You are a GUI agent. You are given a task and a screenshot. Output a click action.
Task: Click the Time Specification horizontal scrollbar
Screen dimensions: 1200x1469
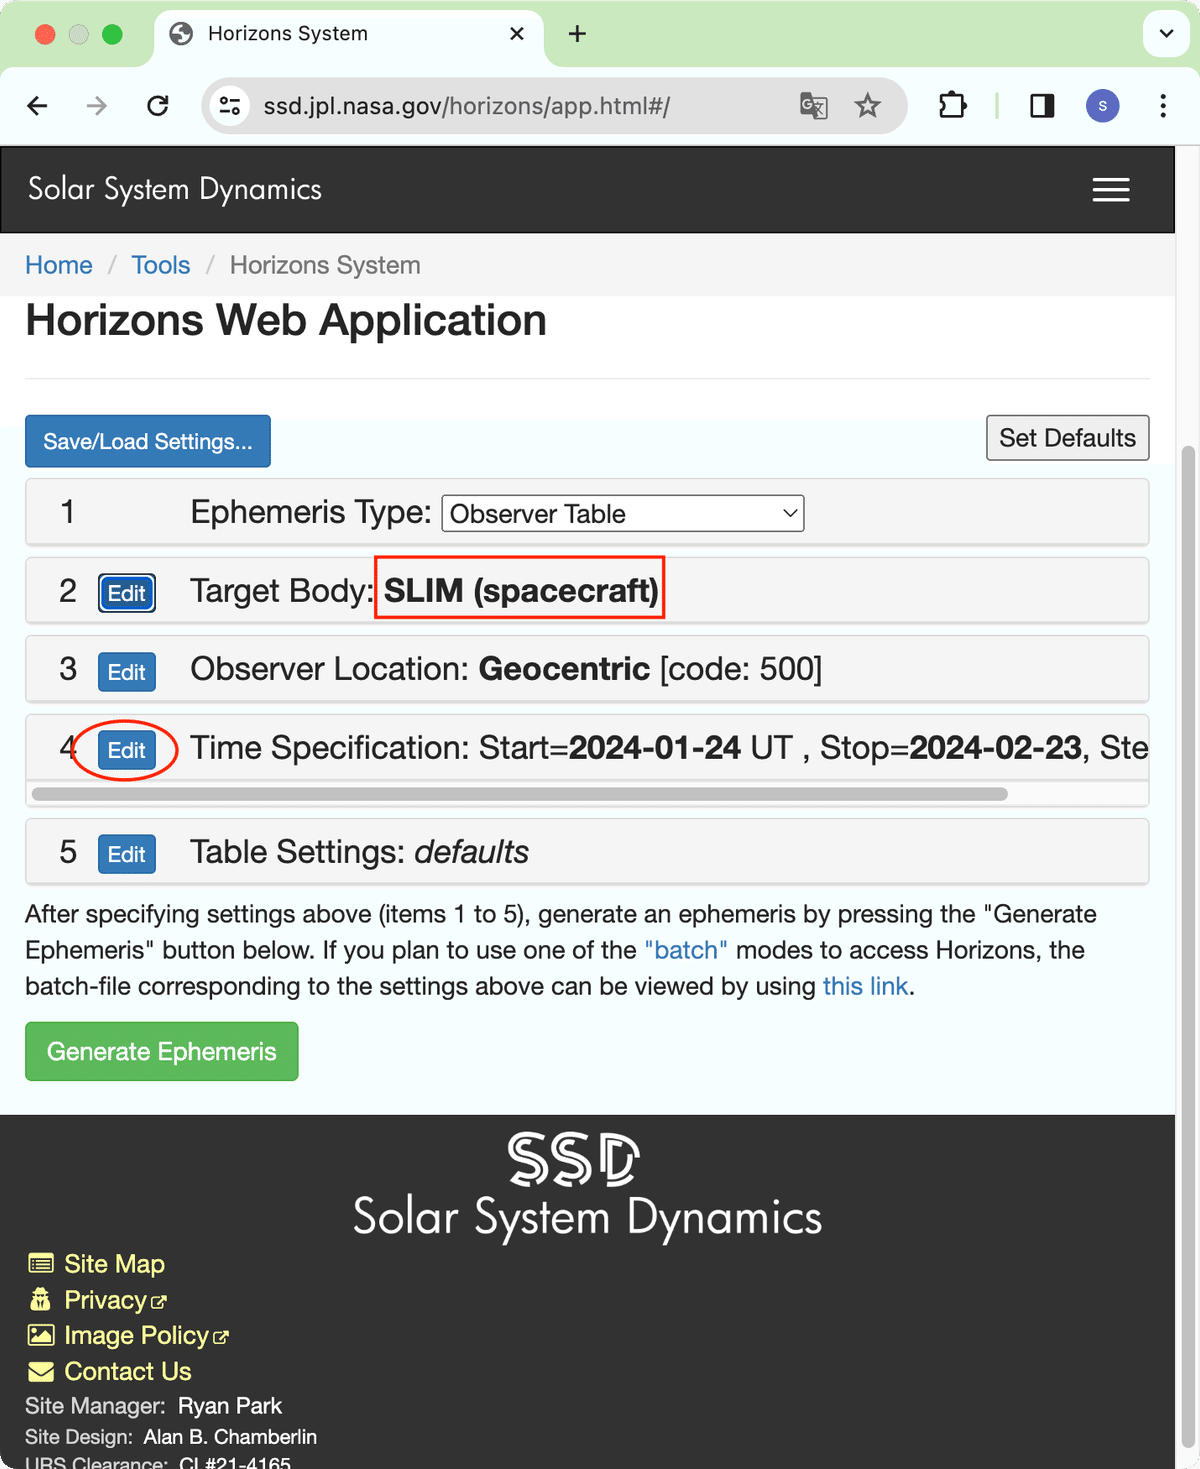519,794
